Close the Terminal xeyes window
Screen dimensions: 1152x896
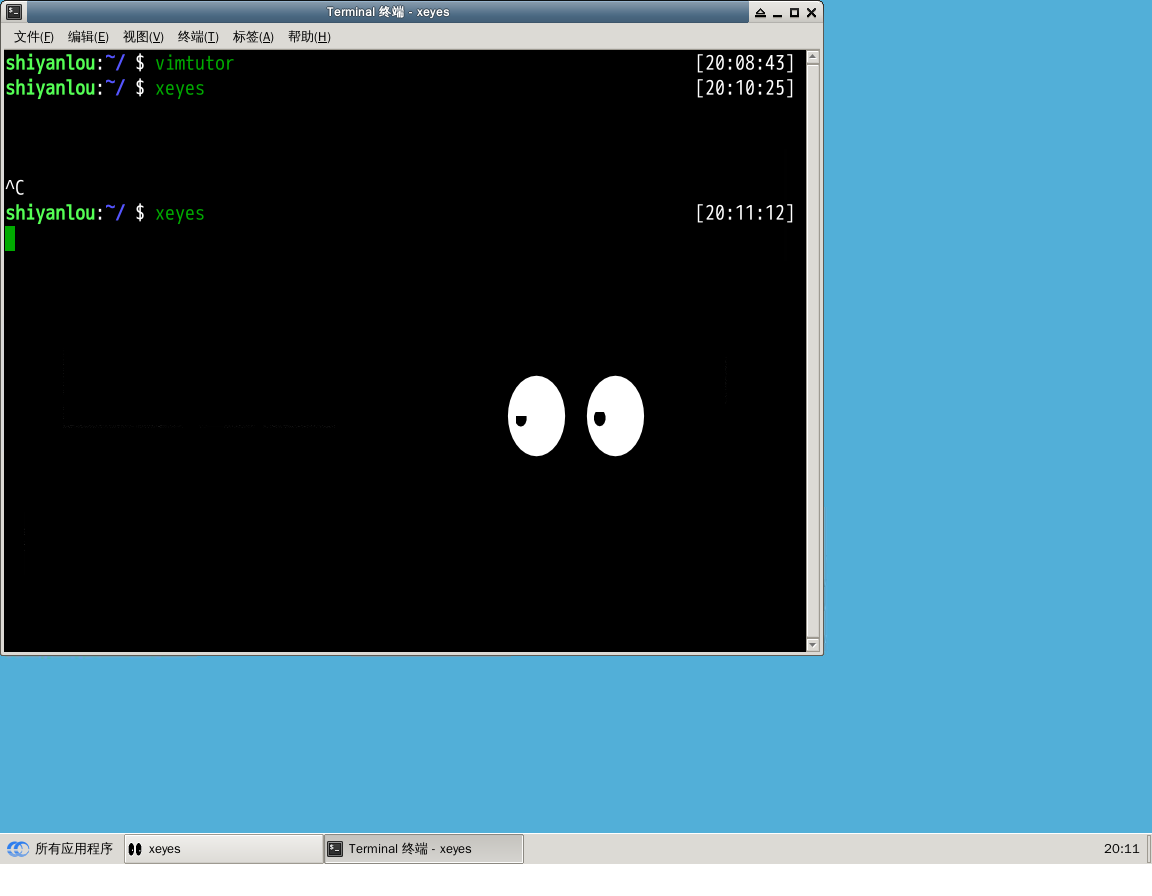[811, 13]
